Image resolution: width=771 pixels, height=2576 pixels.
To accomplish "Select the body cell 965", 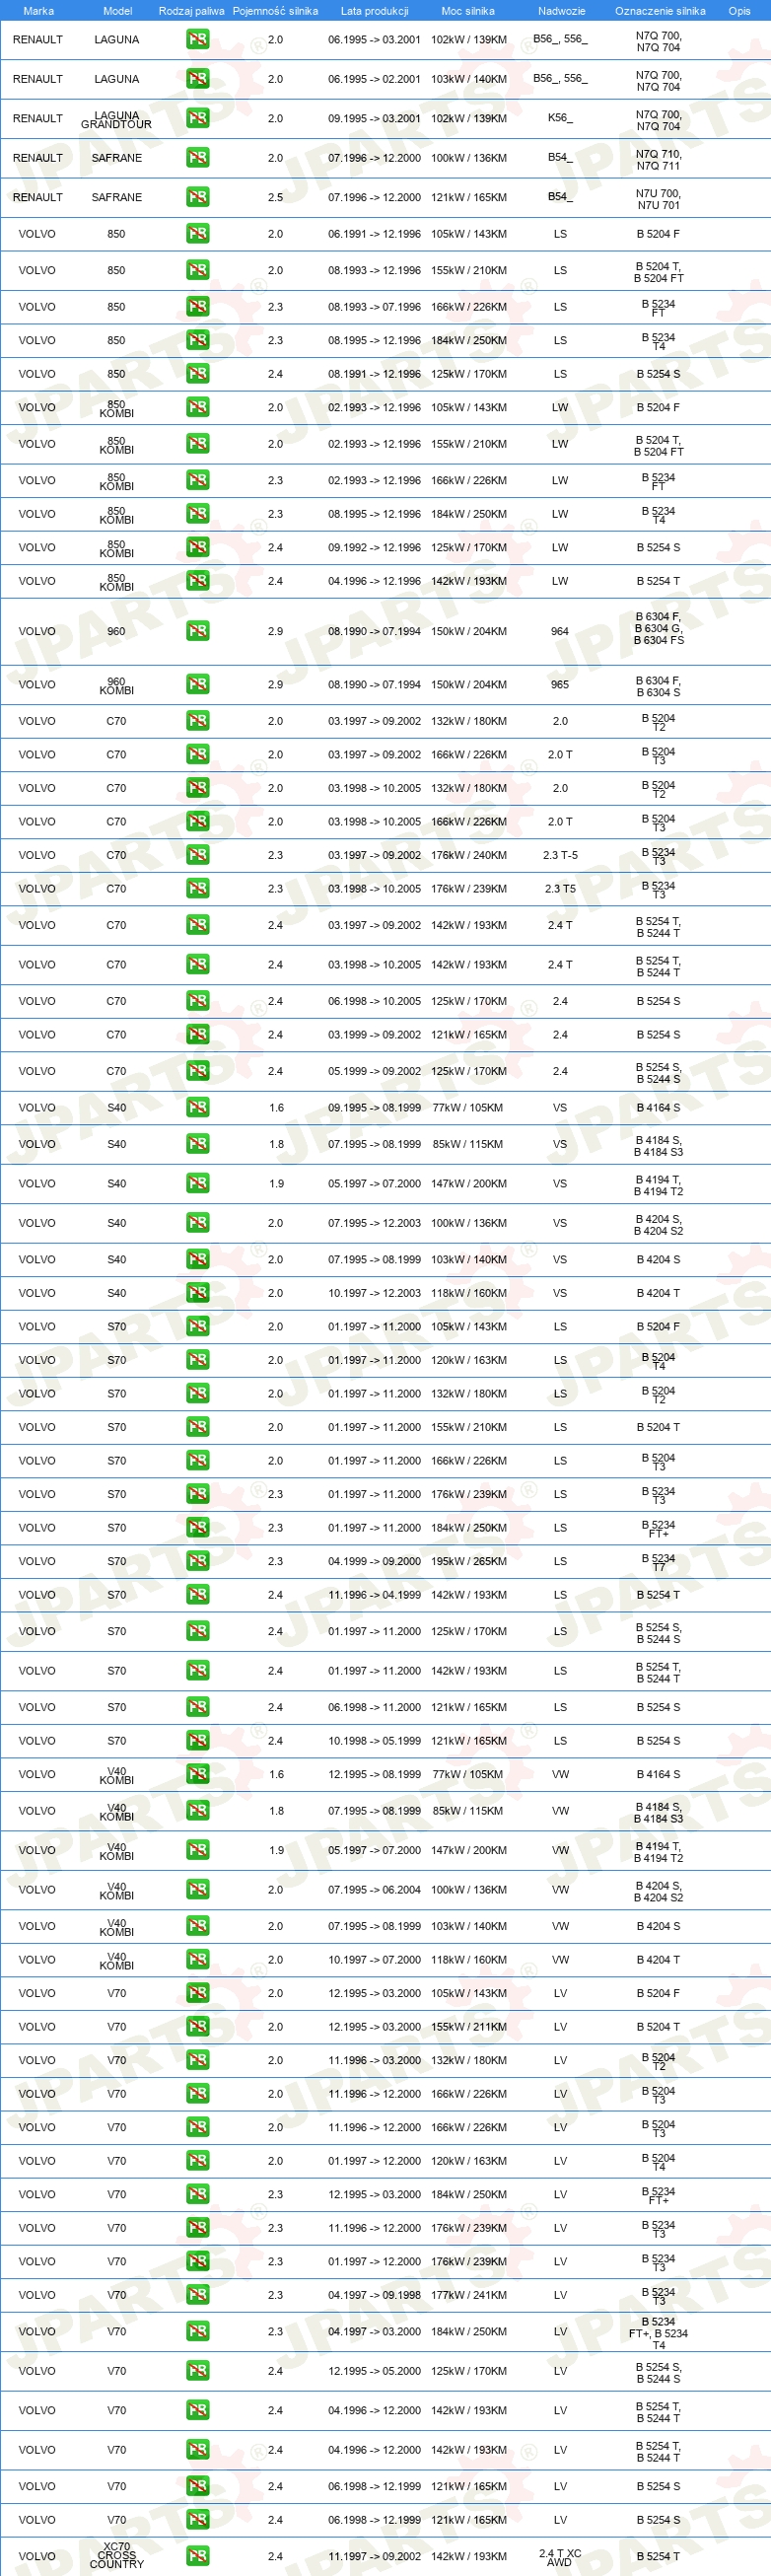I will click(x=560, y=685).
